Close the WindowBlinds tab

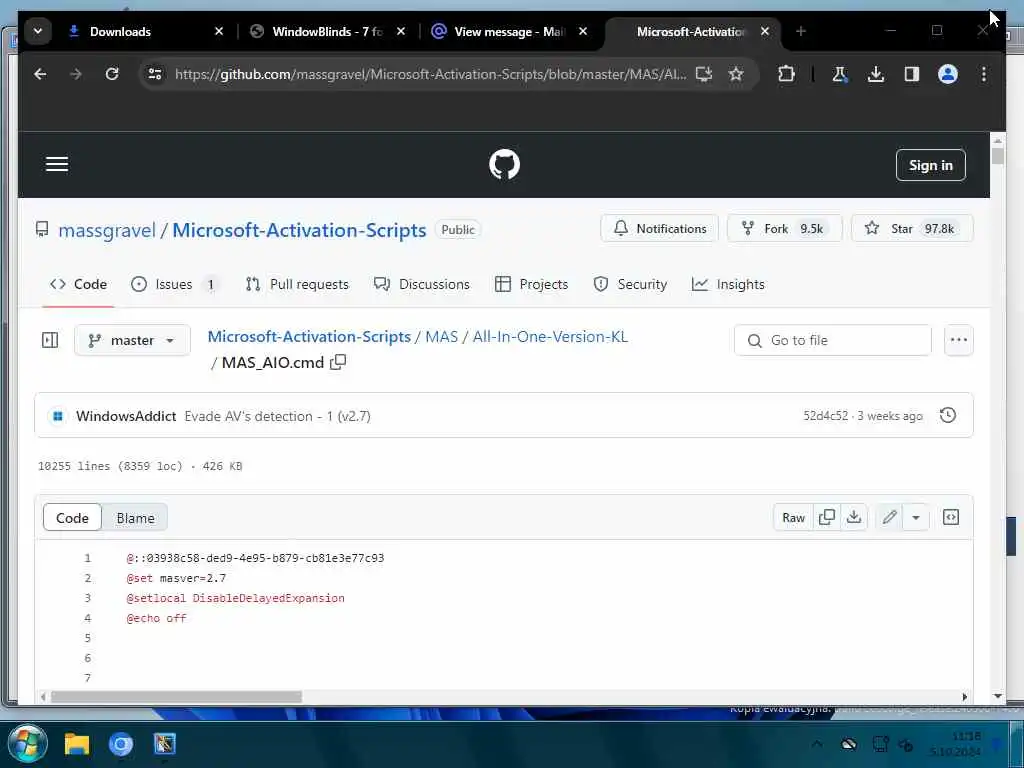tap(401, 31)
